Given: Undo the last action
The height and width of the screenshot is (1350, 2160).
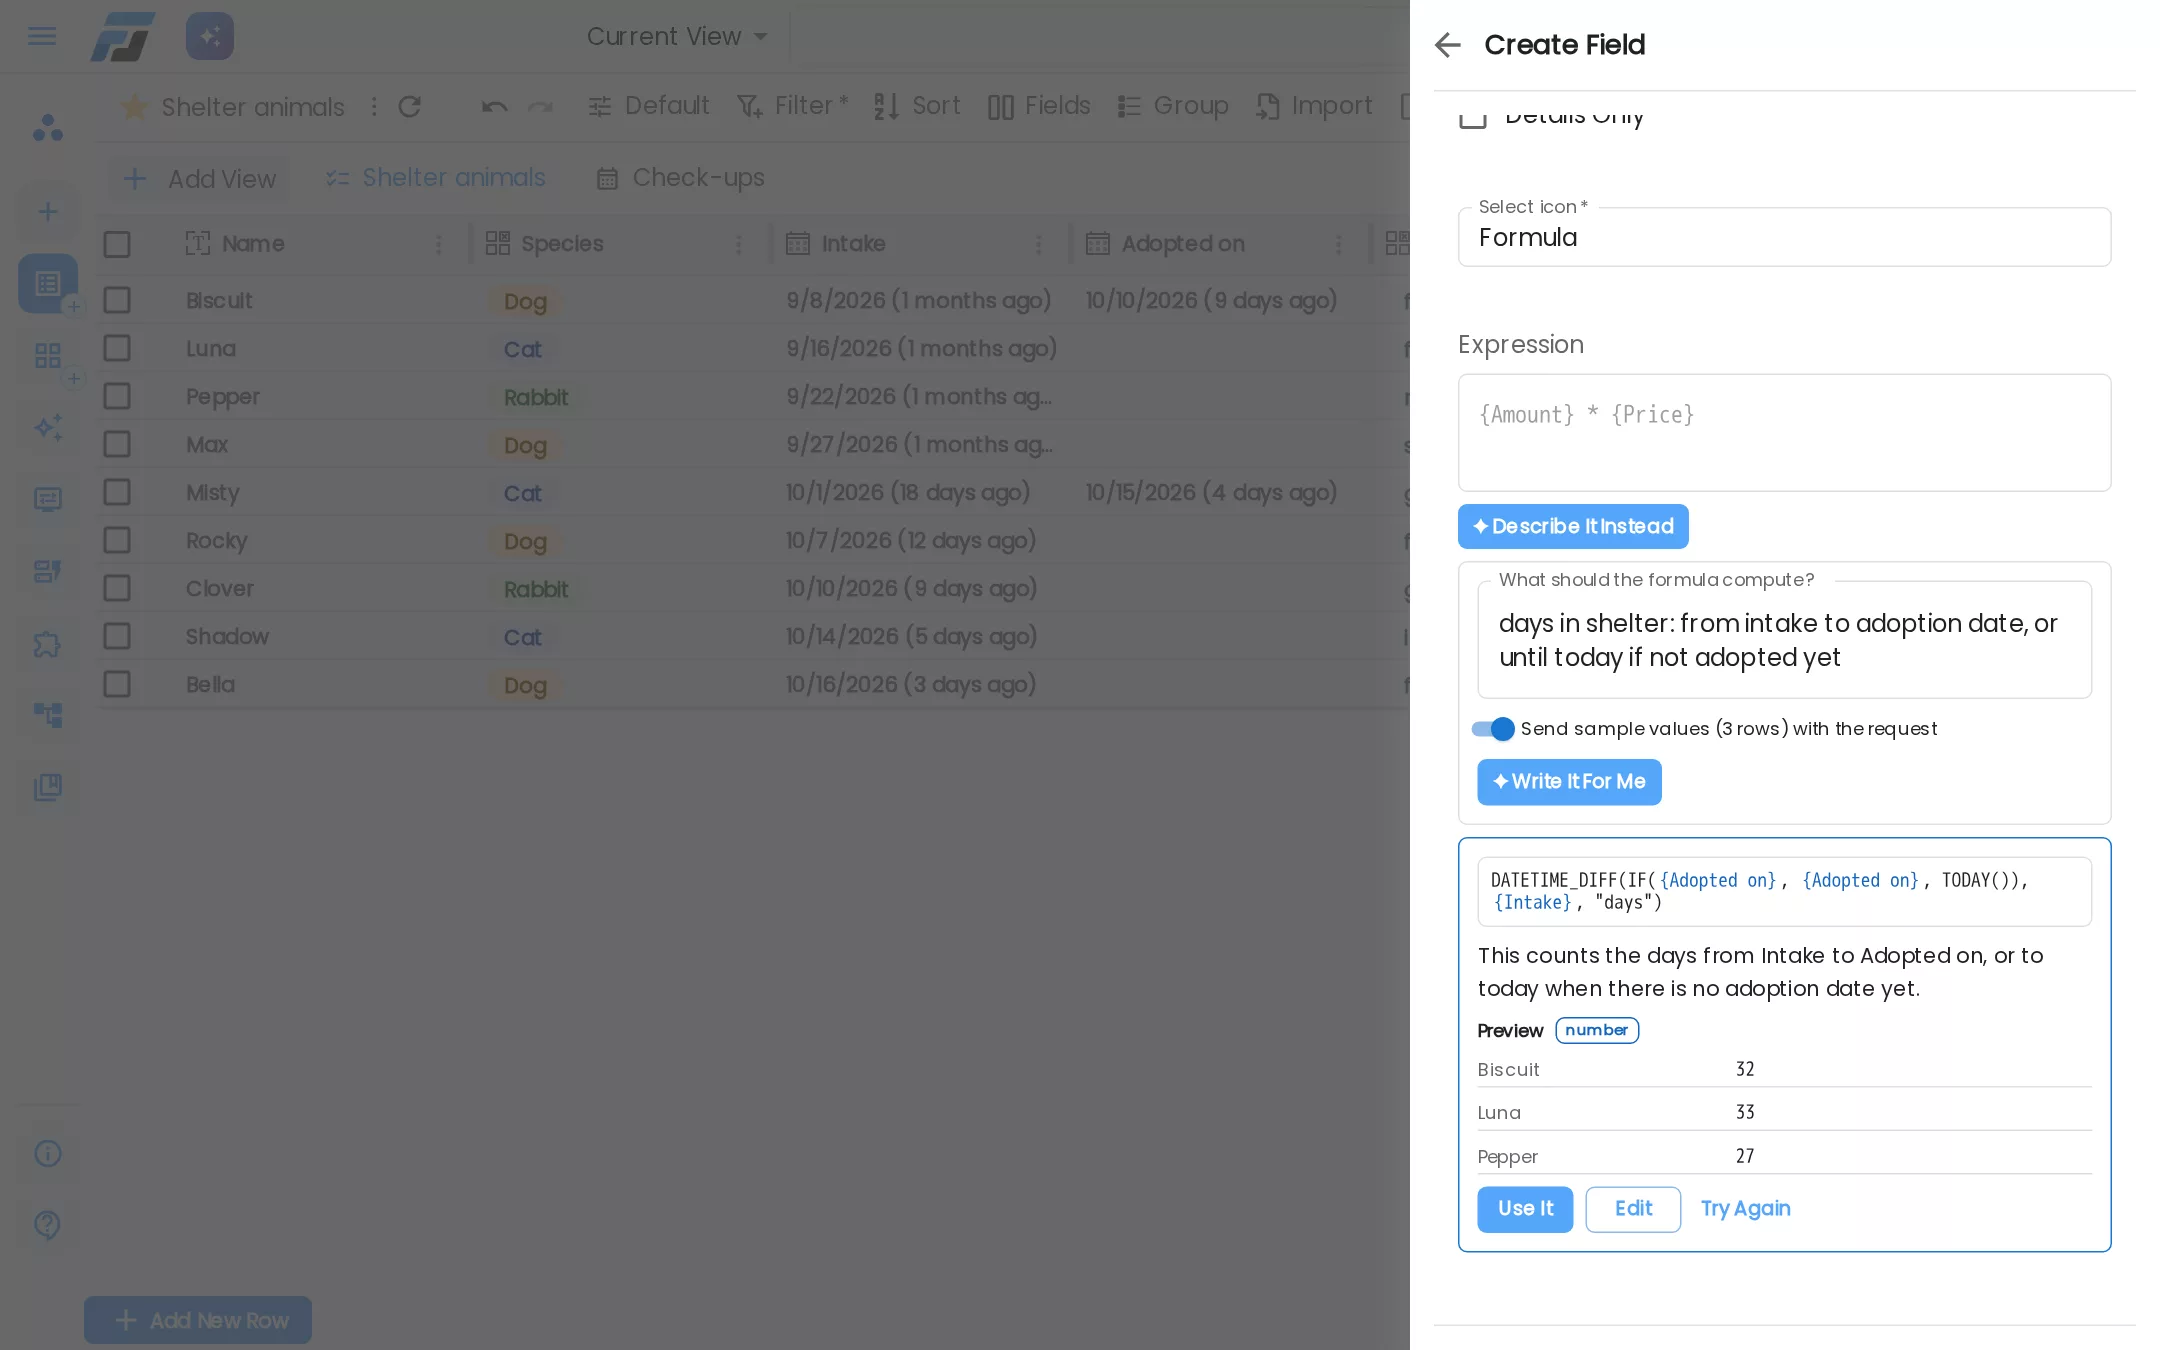Looking at the screenshot, I should 494,106.
